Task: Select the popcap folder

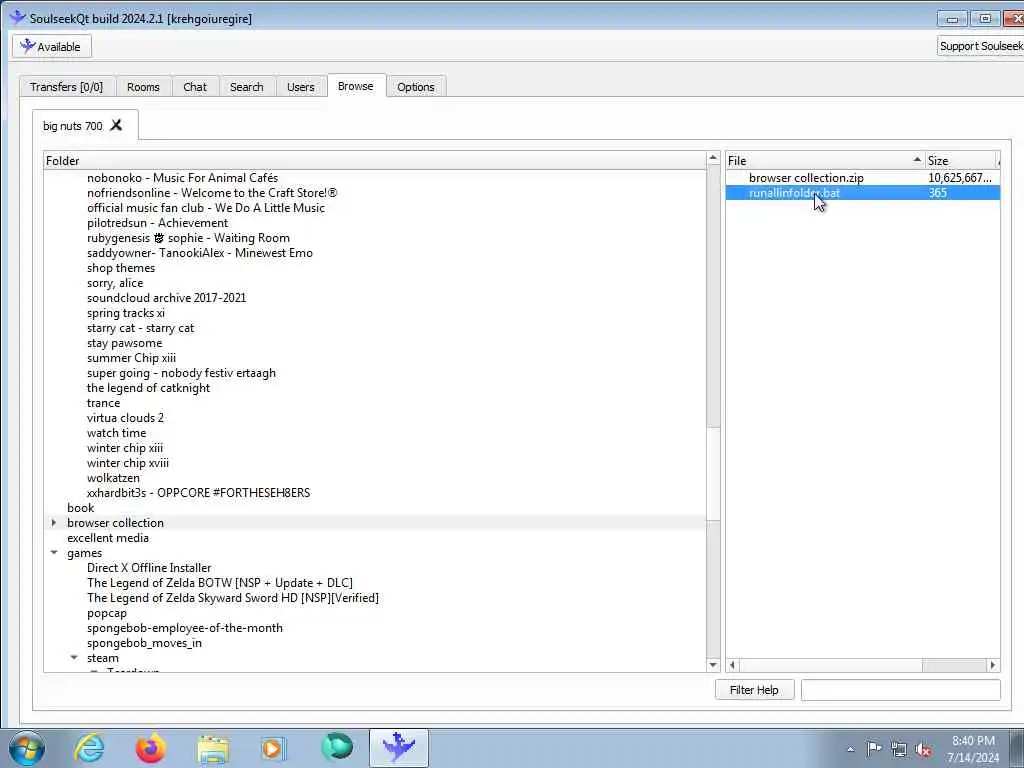Action: [x=106, y=613]
